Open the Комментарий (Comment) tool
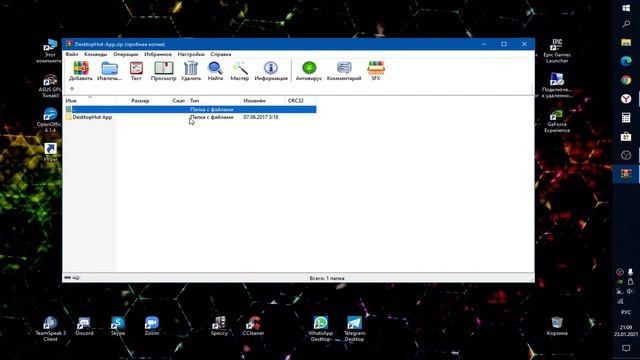 (344, 71)
